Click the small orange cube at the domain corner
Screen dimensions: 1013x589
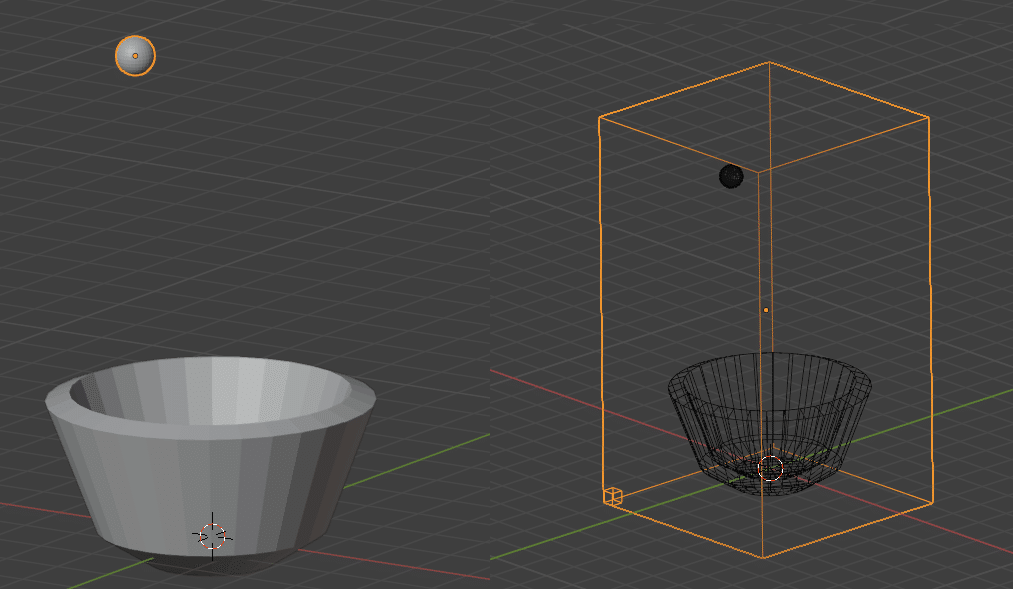[x=612, y=496]
